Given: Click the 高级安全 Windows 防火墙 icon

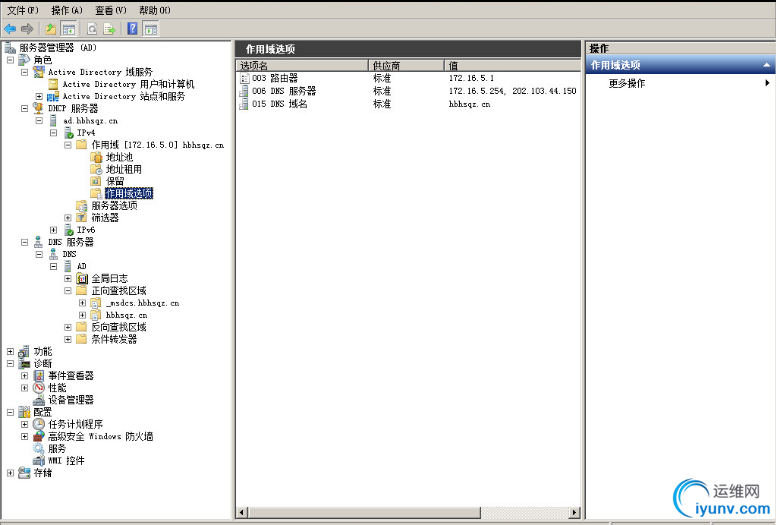Looking at the screenshot, I should 39,436.
